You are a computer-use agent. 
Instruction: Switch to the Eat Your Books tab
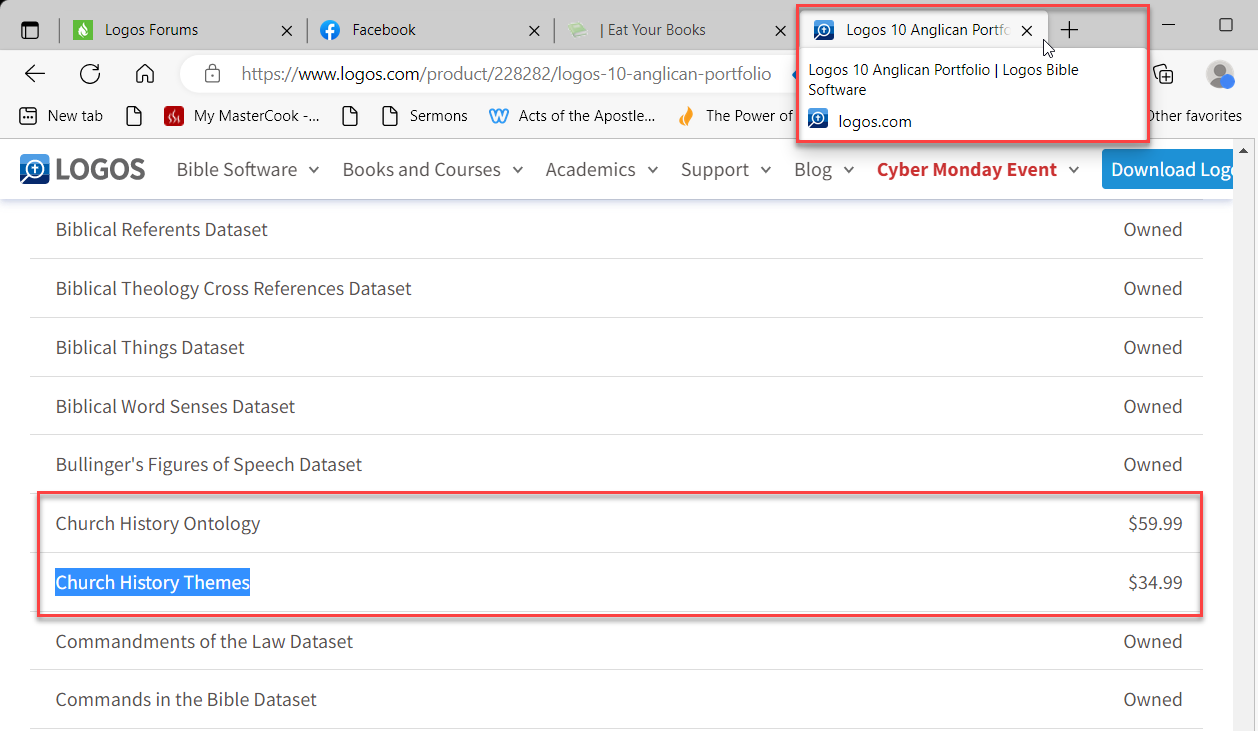[677, 30]
